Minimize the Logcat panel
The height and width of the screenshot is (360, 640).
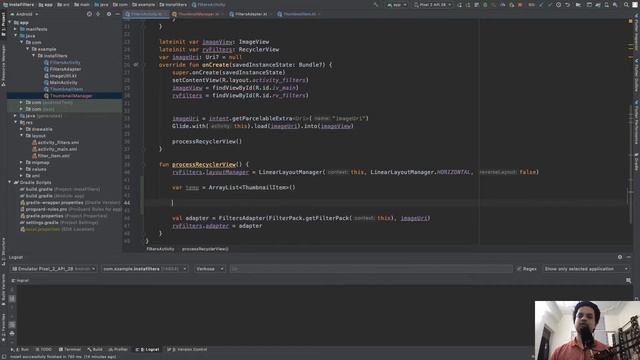tap(629, 257)
